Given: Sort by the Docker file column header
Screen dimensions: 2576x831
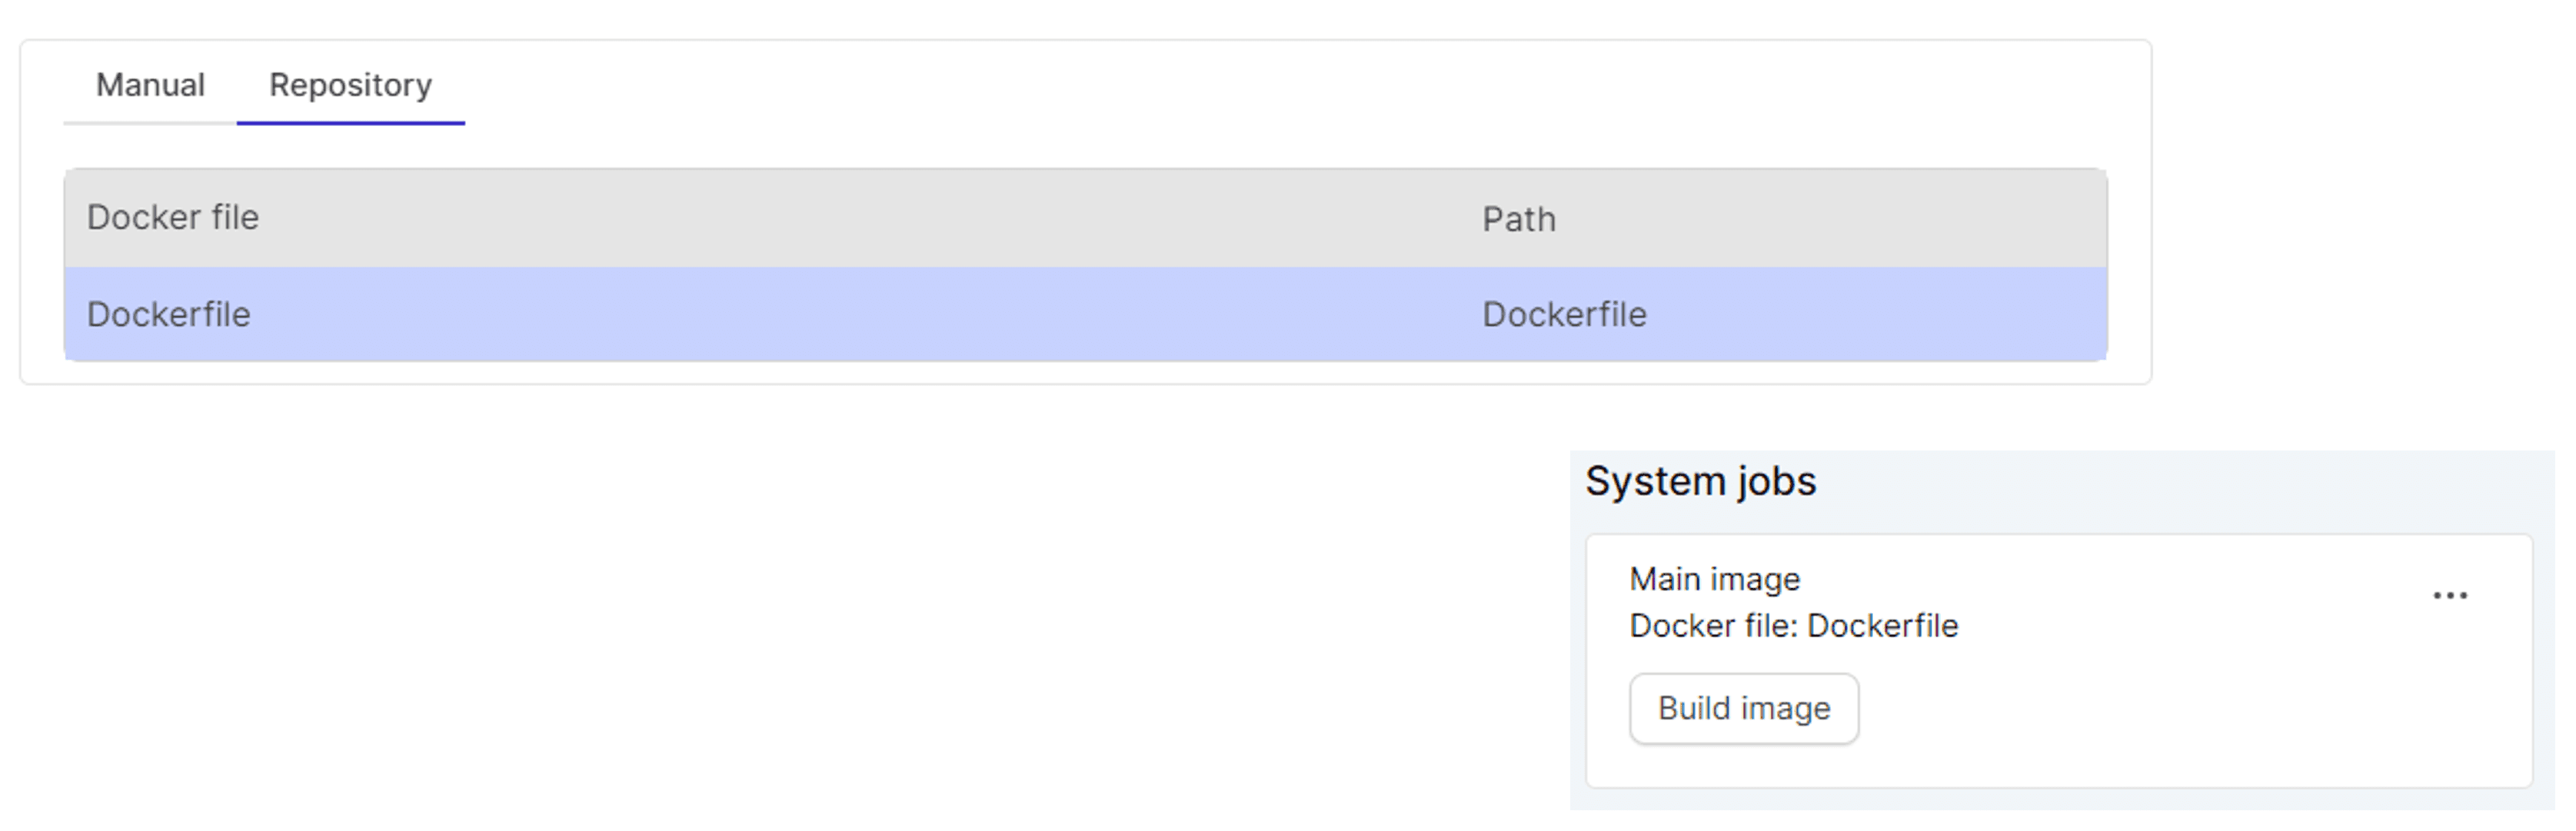Looking at the screenshot, I should tap(173, 218).
